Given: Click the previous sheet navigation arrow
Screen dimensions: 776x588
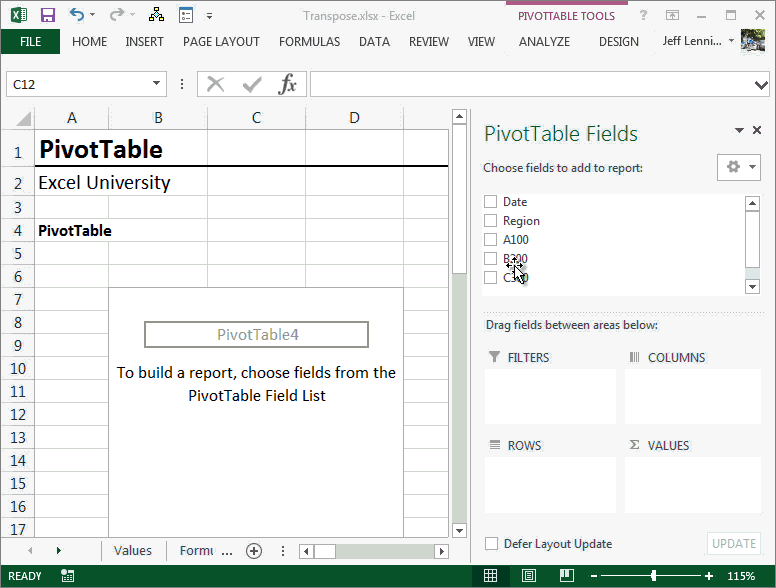Looking at the screenshot, I should (30, 550).
